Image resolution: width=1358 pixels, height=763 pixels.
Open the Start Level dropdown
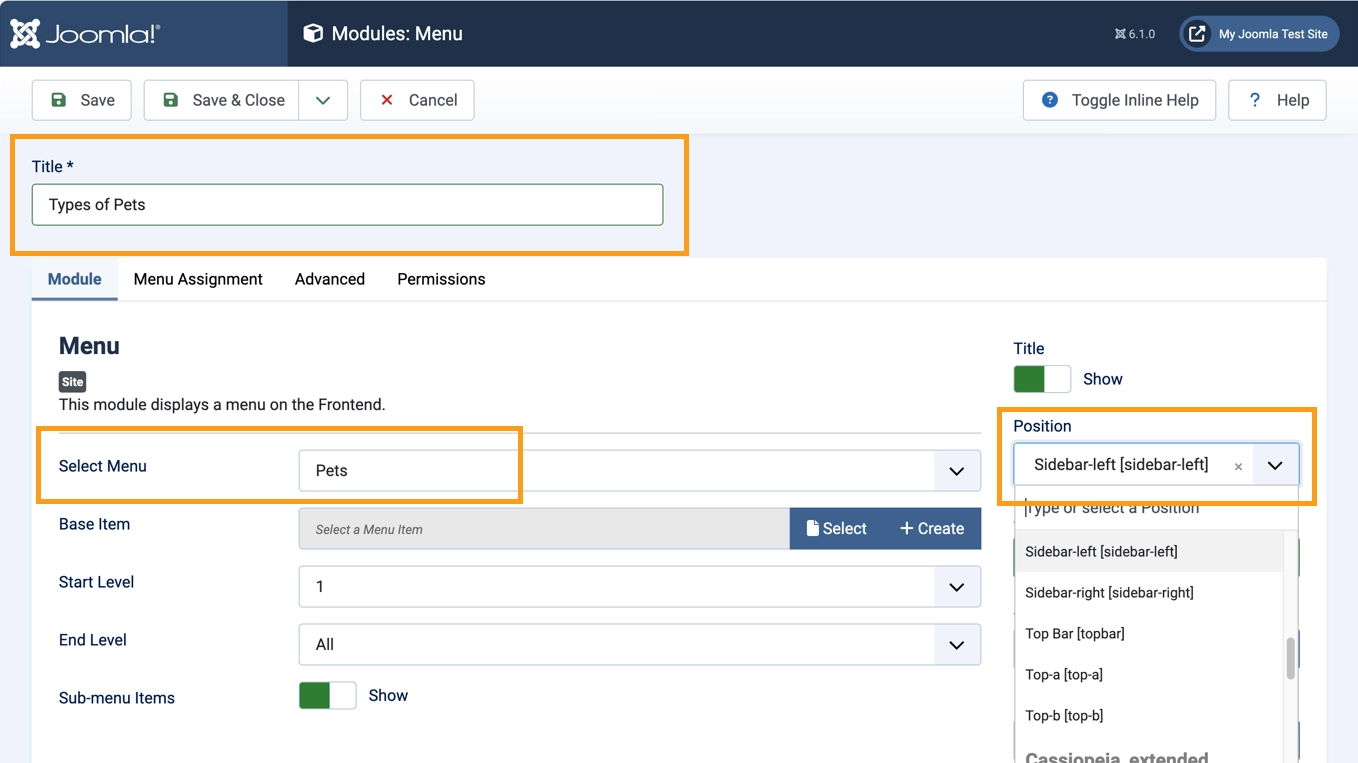(x=640, y=586)
